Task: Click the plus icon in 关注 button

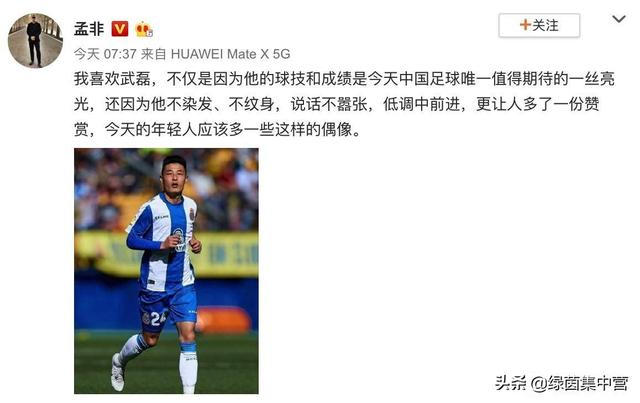Action: (525, 25)
